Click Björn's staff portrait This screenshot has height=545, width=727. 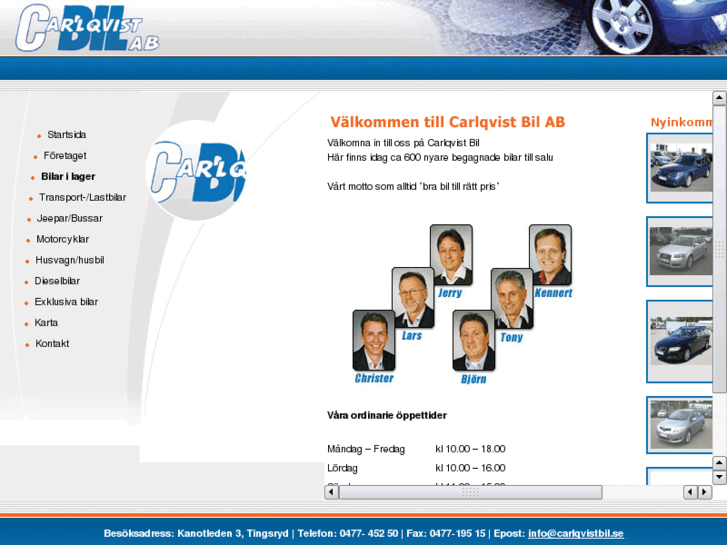click(x=474, y=341)
